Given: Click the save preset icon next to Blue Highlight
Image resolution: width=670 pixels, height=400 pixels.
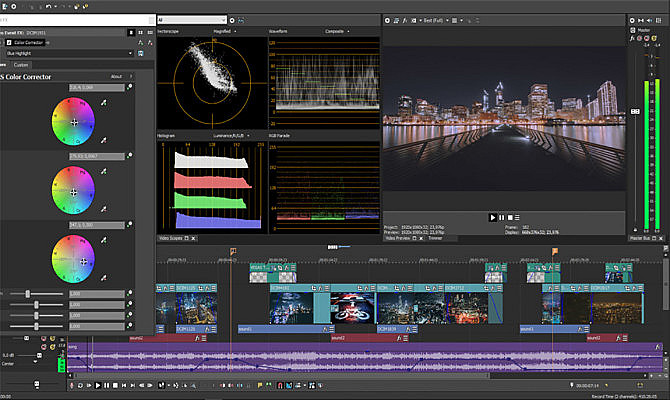Looking at the screenshot, I should pyautogui.click(x=142, y=54).
